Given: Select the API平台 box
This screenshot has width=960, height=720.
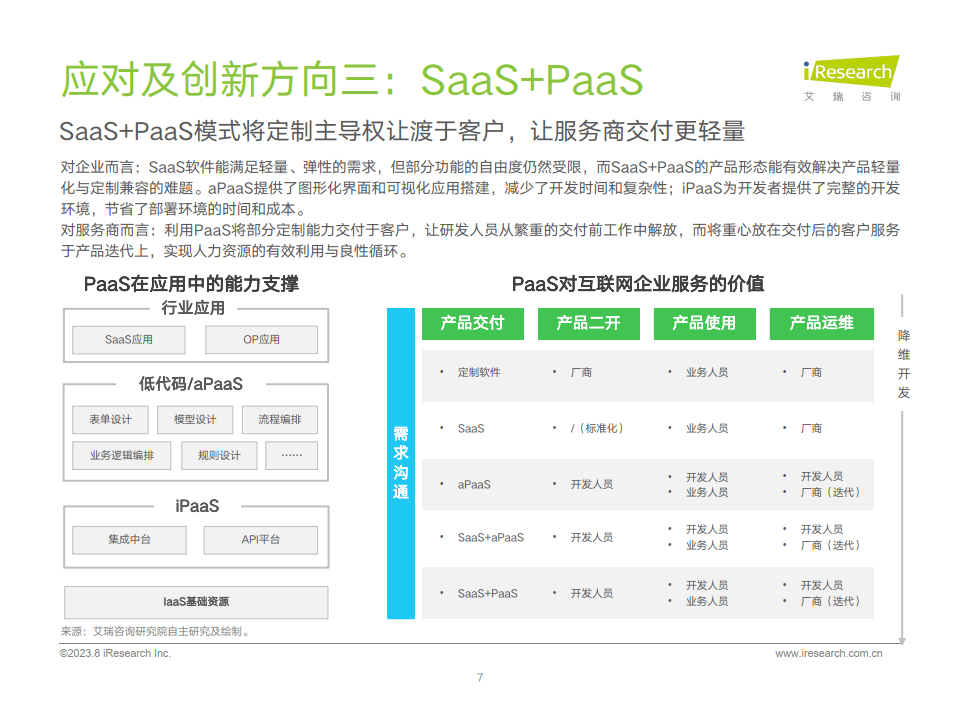Looking at the screenshot, I should (x=261, y=540).
